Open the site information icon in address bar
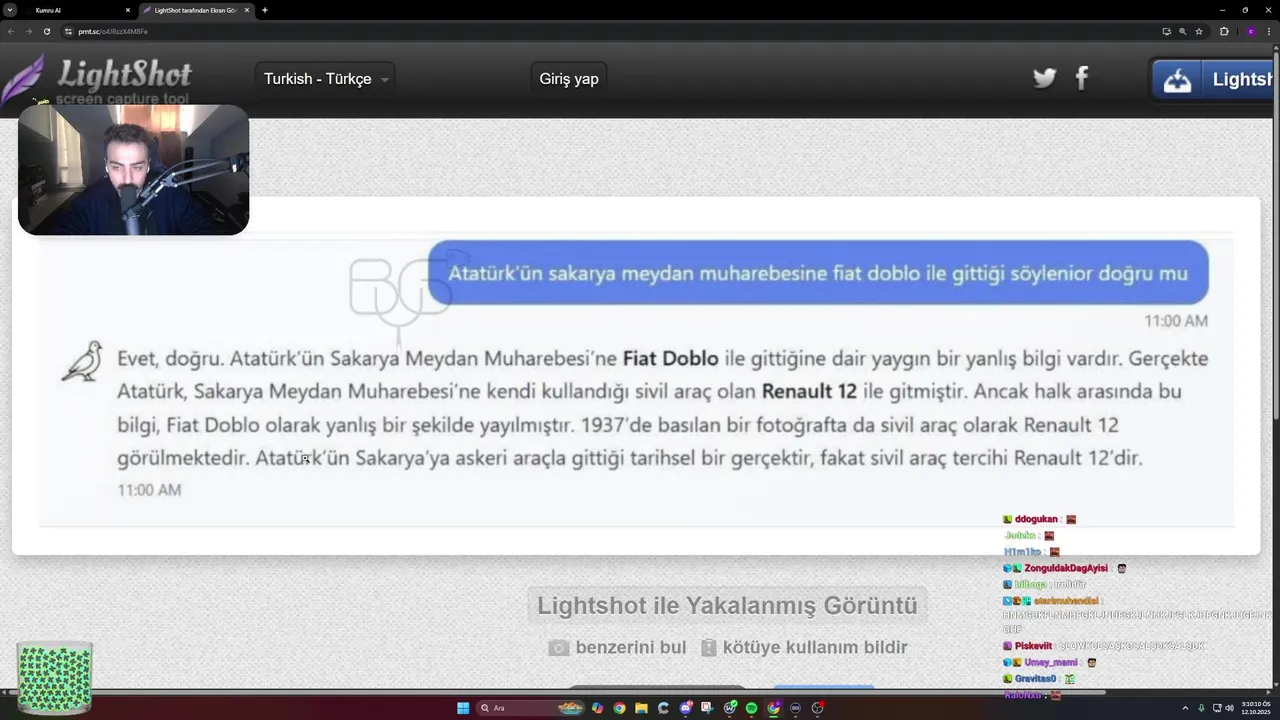The width and height of the screenshot is (1280, 720). click(69, 31)
